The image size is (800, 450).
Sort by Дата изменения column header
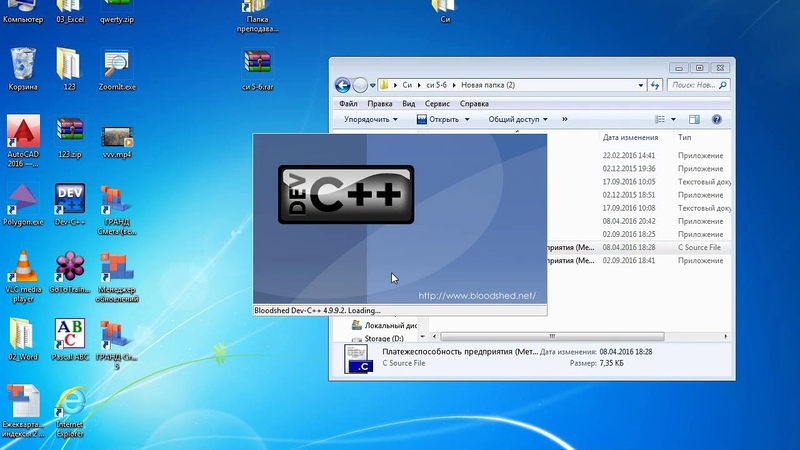tap(631, 137)
